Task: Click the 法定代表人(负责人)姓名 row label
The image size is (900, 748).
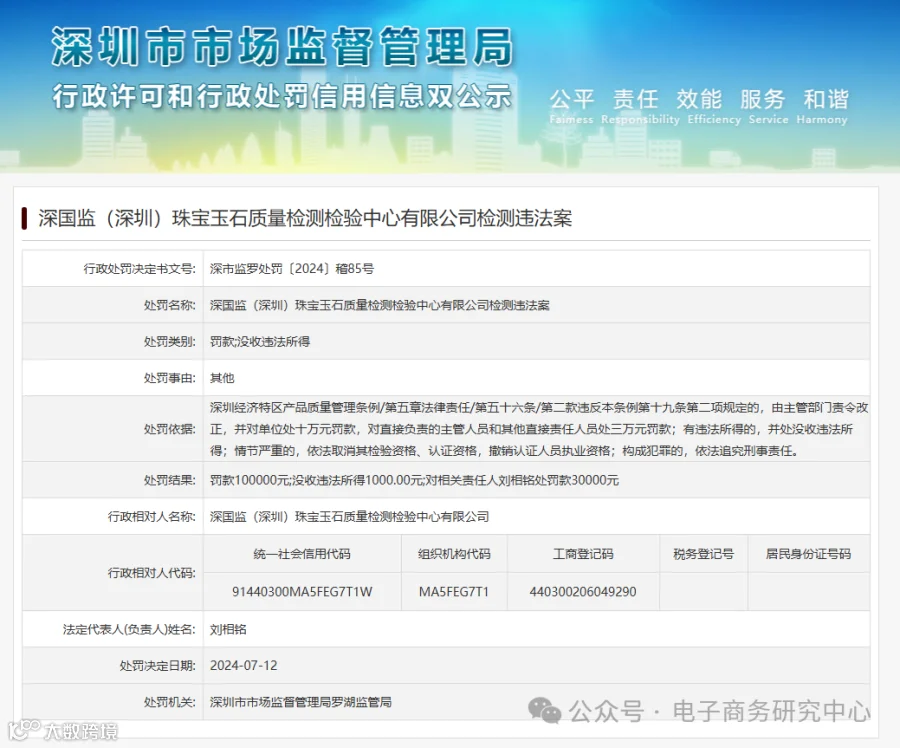Action: tap(129, 630)
